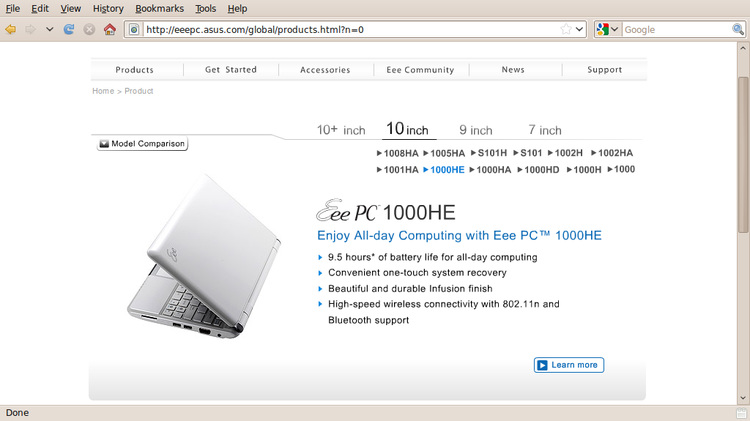Select the 1000HA model
This screenshot has height=421, width=750.
(490, 170)
